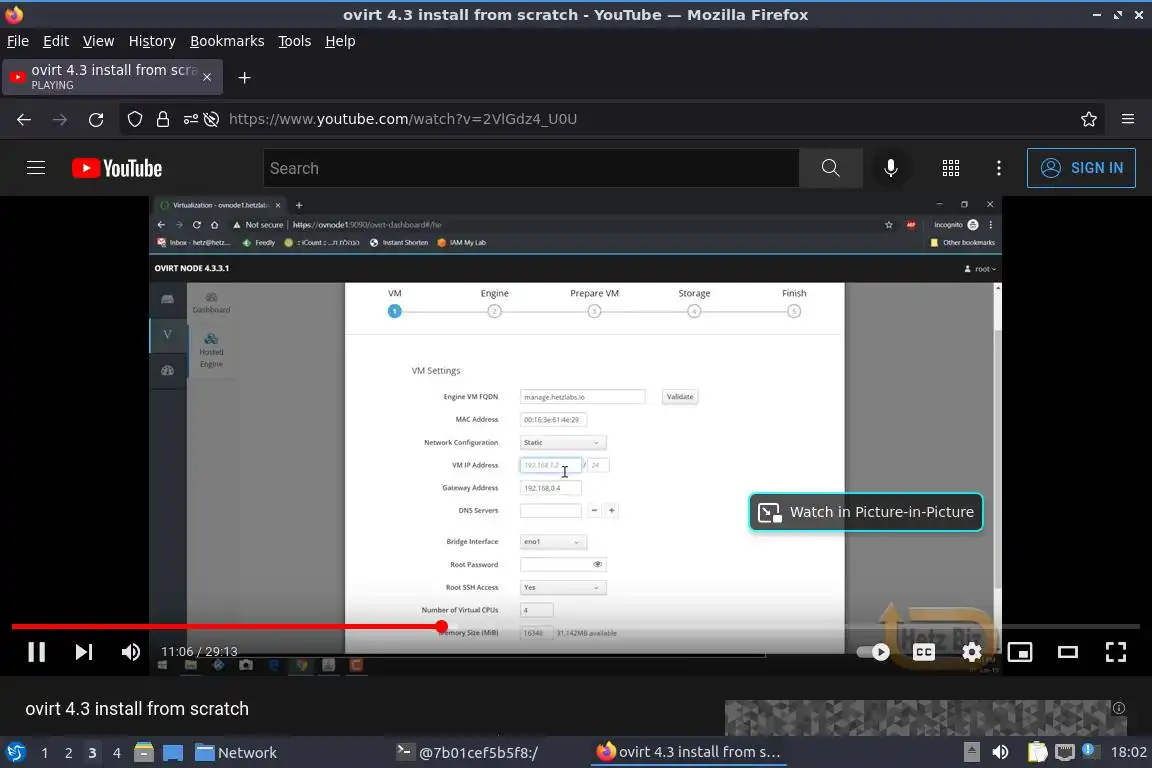Switch to workspace 2

[x=68, y=753]
